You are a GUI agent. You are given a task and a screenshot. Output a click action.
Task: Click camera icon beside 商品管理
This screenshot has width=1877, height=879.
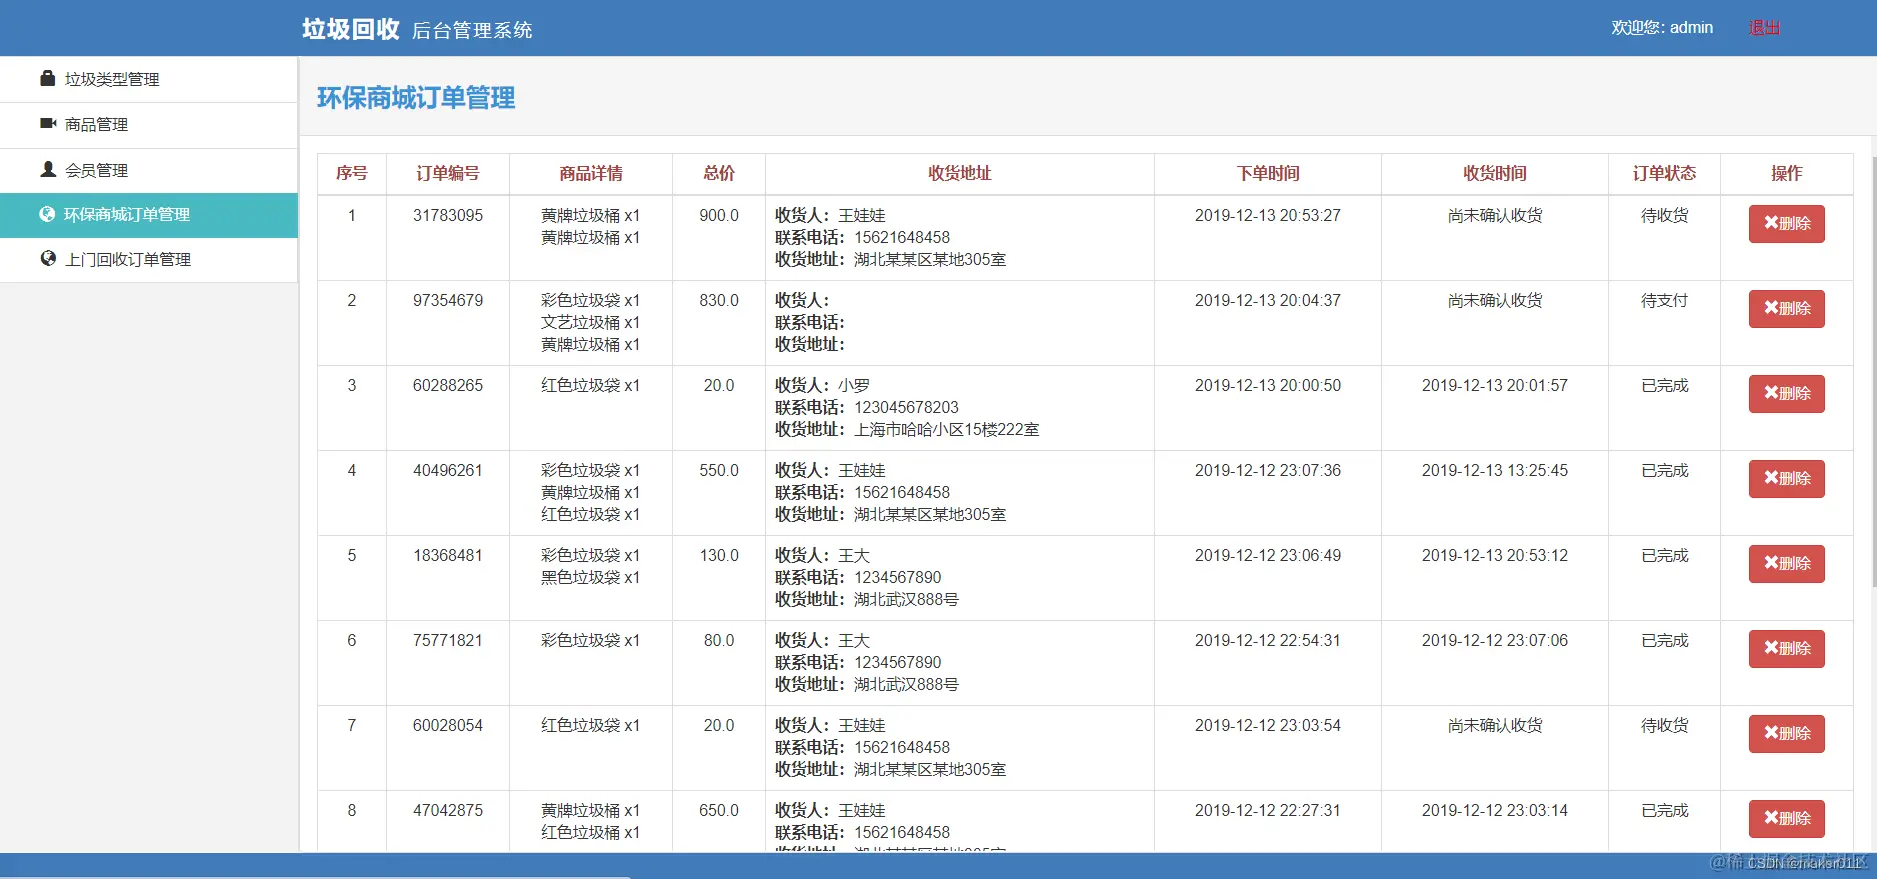(x=47, y=124)
